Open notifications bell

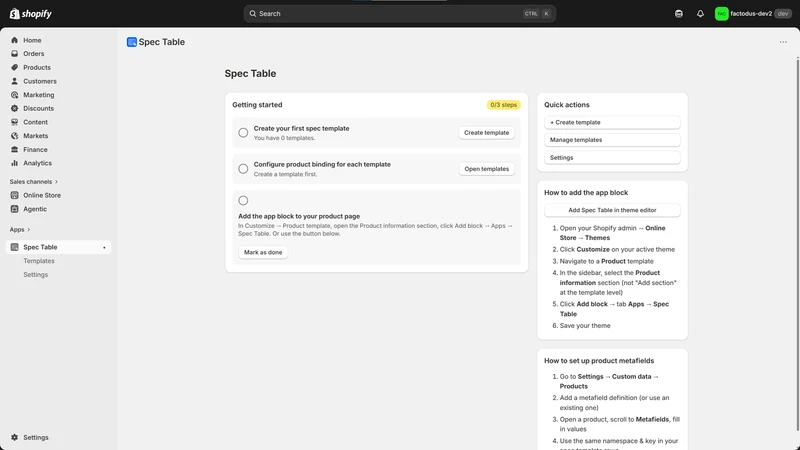[x=700, y=14]
